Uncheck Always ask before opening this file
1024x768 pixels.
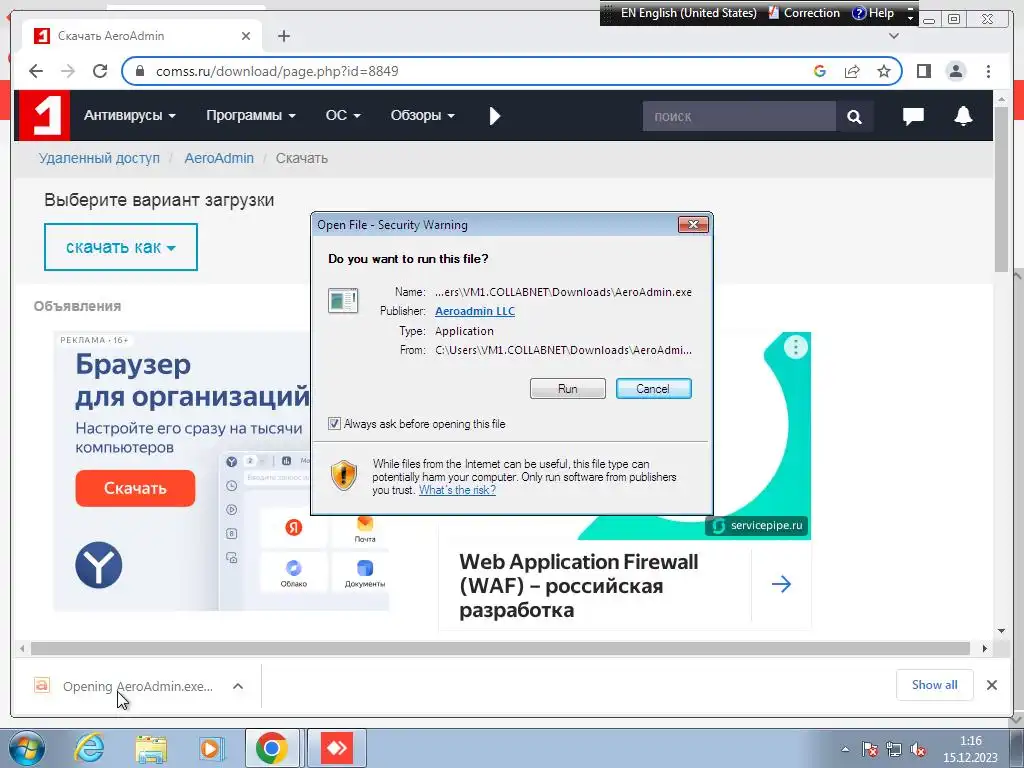pyautogui.click(x=334, y=424)
